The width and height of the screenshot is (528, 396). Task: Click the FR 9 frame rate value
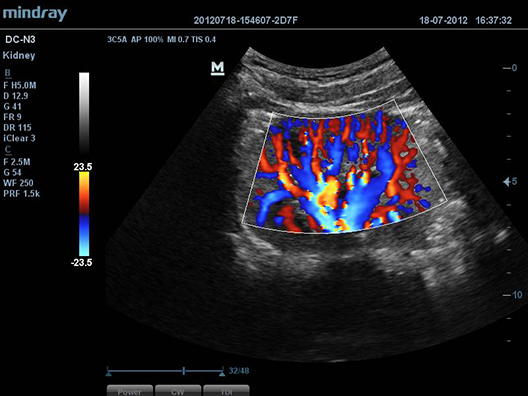point(12,117)
